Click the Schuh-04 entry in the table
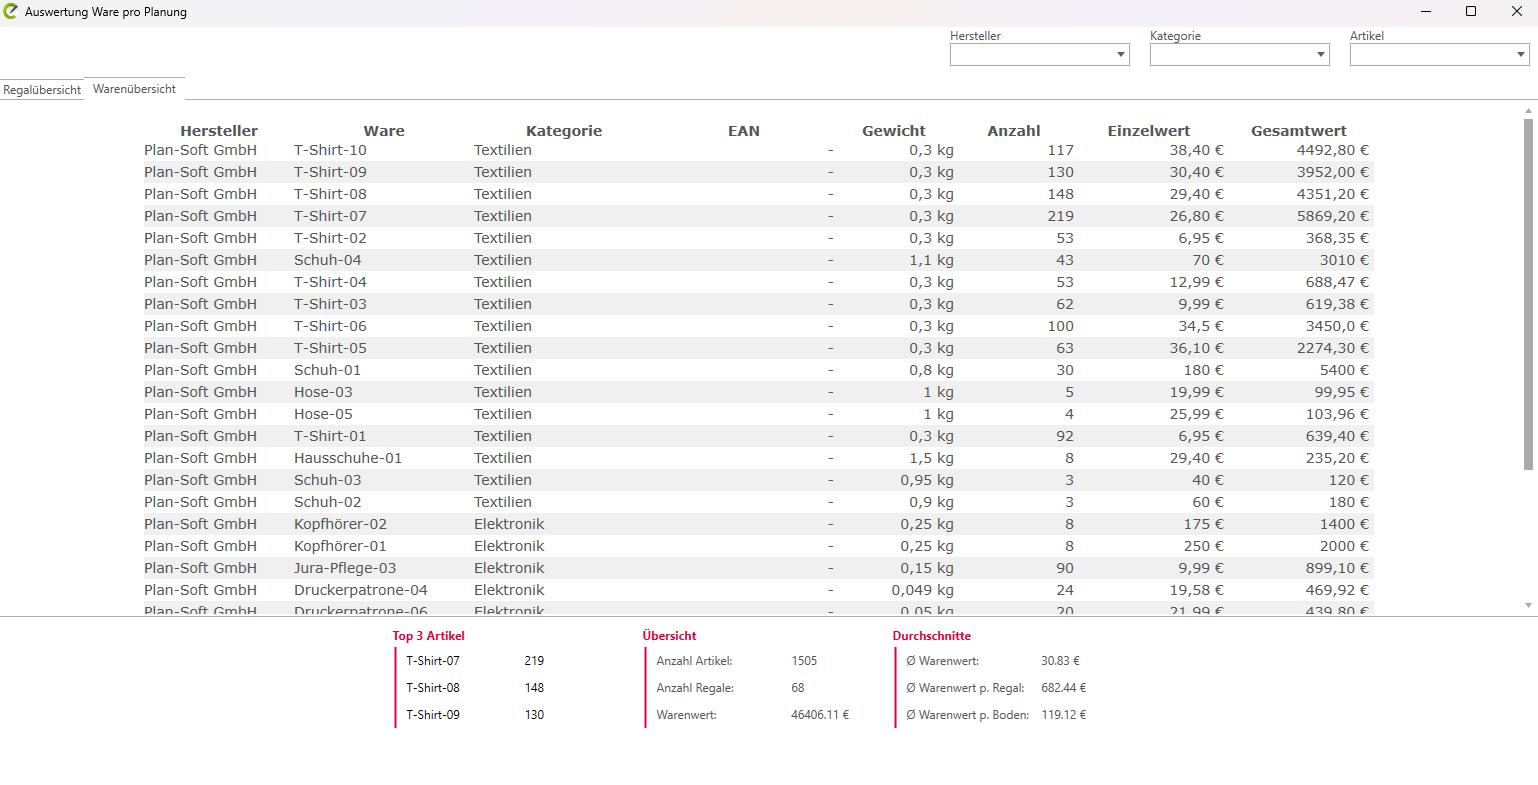The image size is (1538, 785). point(327,260)
